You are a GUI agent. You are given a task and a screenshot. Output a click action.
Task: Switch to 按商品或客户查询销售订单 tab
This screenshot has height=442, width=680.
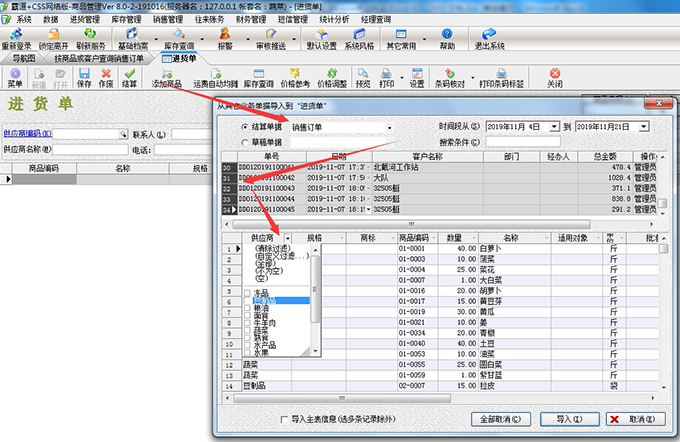point(98,59)
